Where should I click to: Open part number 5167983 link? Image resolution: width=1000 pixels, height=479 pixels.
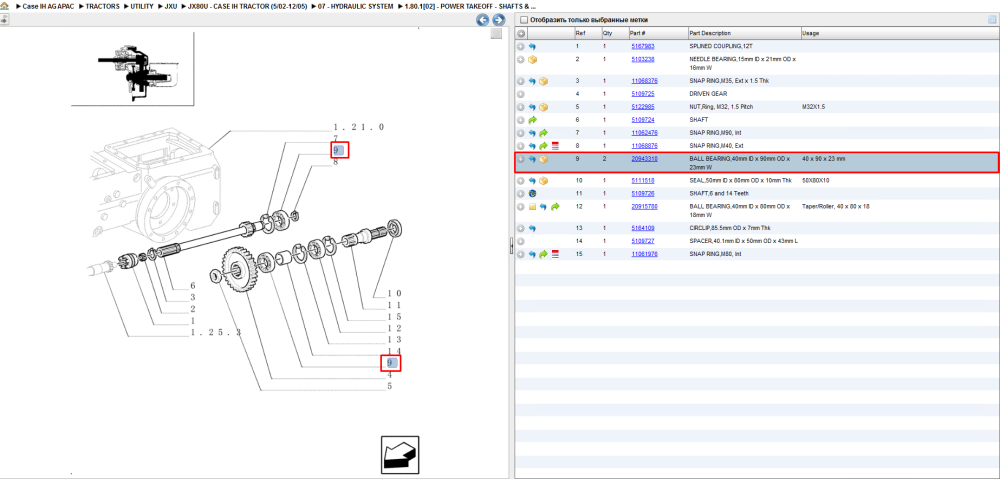[x=642, y=47]
